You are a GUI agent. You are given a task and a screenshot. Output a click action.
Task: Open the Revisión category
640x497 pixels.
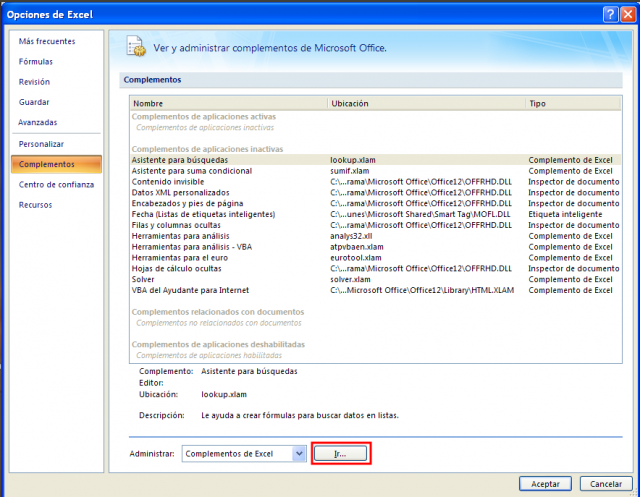[34, 82]
